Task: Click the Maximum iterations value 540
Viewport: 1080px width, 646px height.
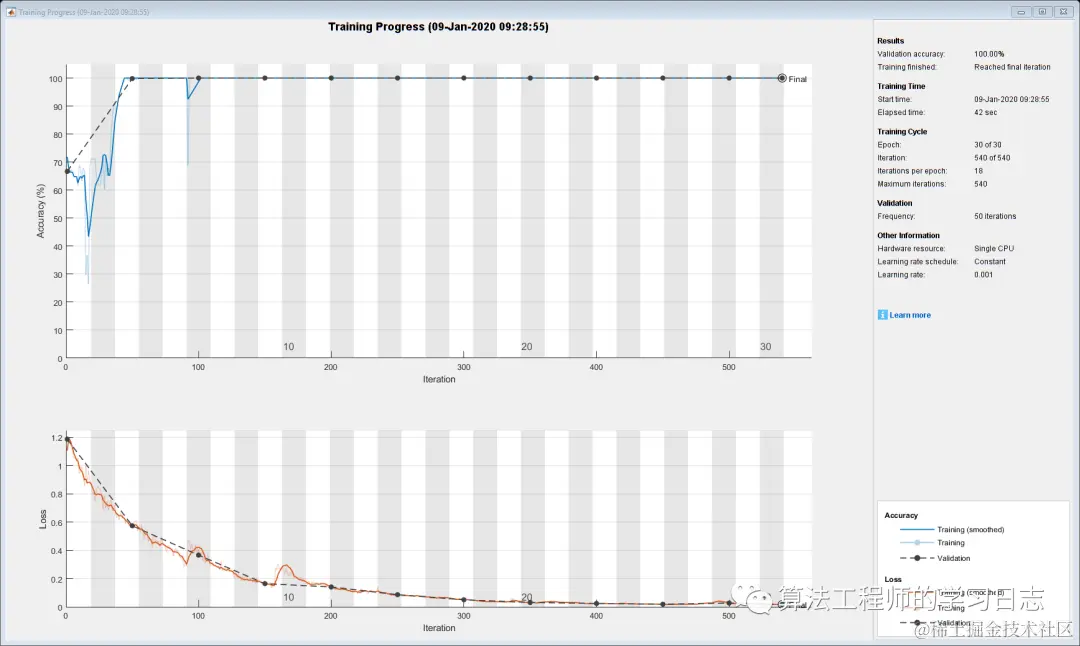Action: 980,184
